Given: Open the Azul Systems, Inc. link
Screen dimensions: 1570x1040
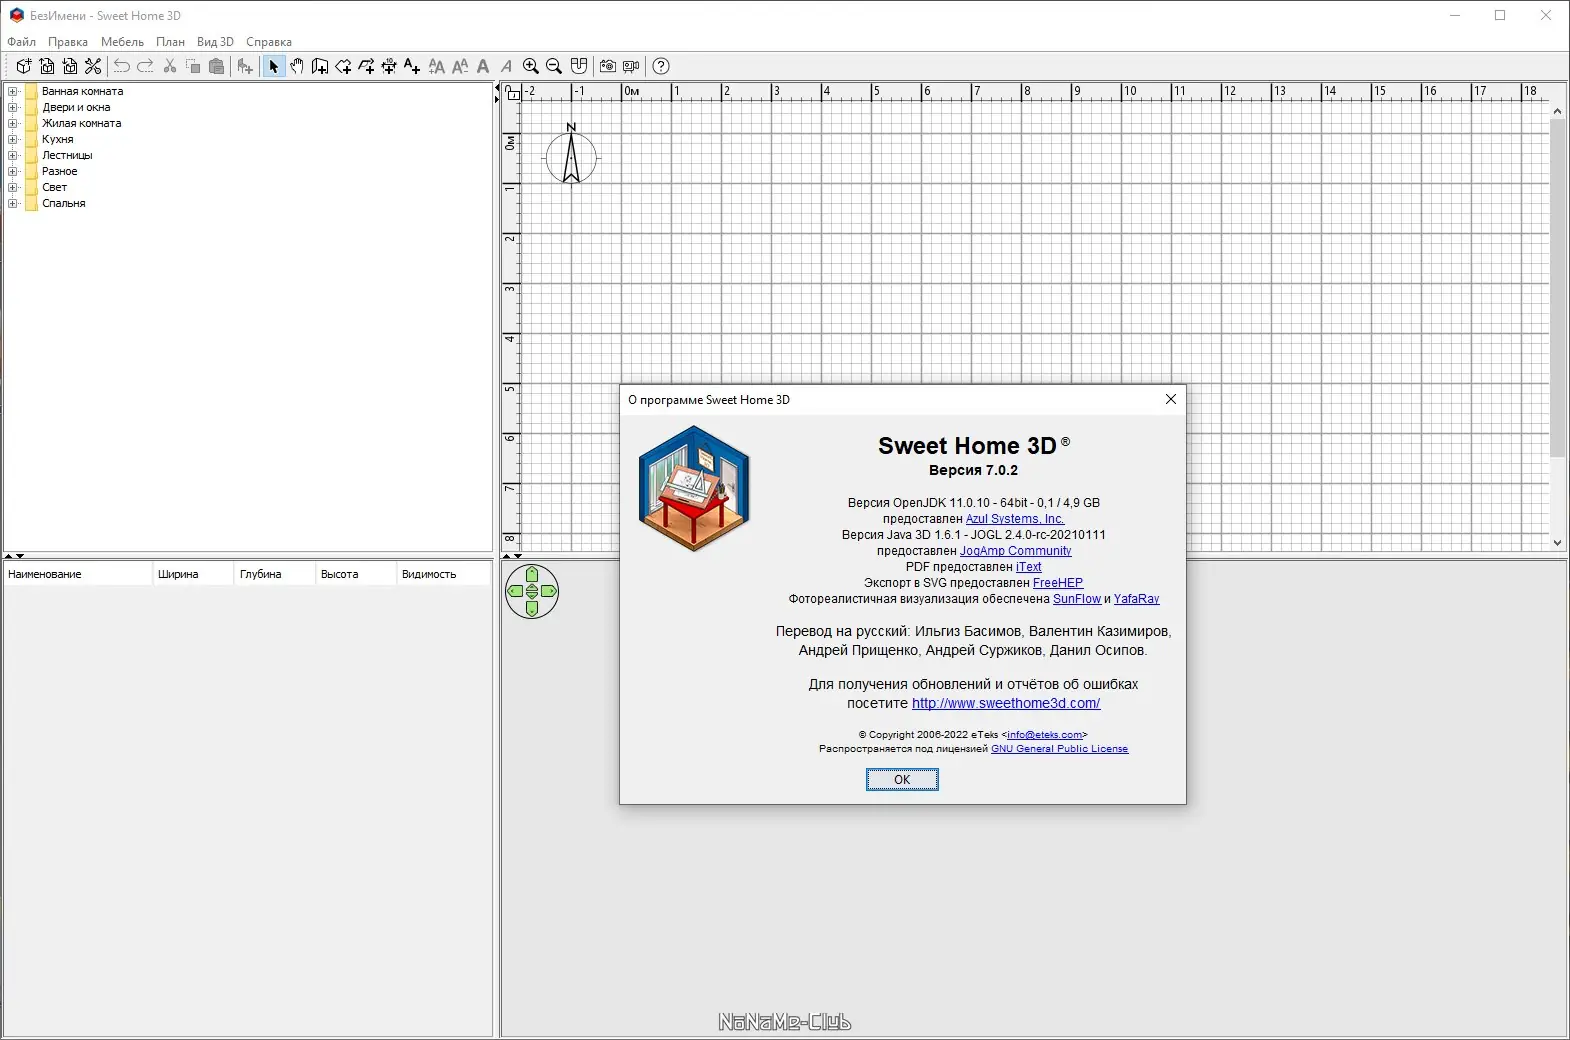Looking at the screenshot, I should [x=1015, y=519].
